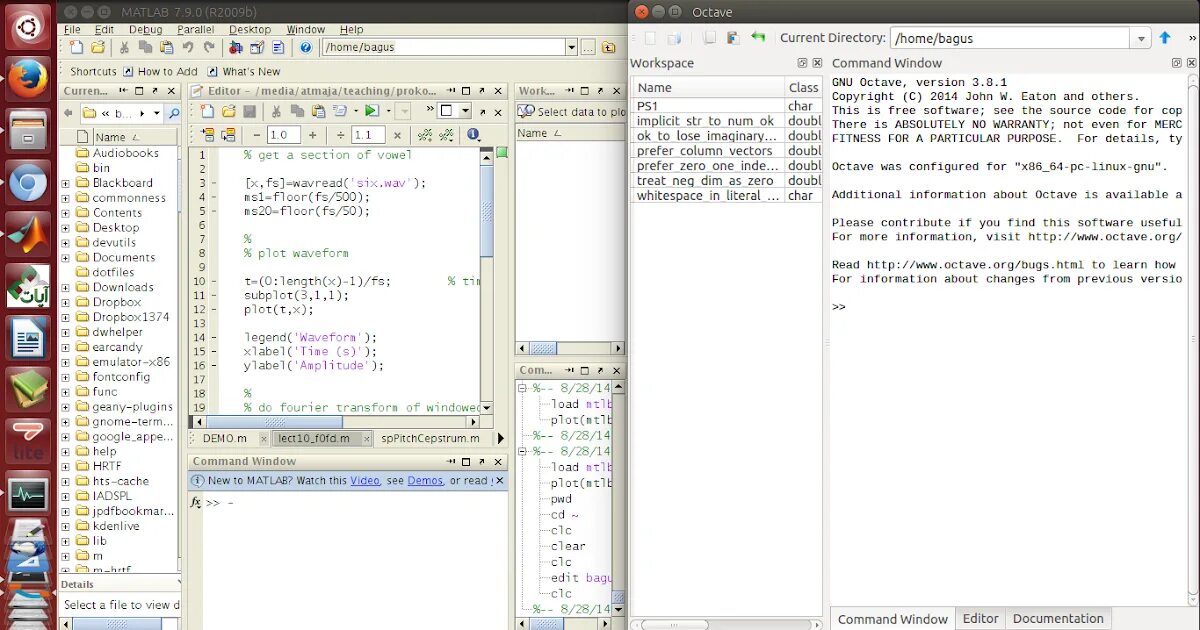
Task: Click increment plus button beside 1.0 field
Action: pos(312,135)
